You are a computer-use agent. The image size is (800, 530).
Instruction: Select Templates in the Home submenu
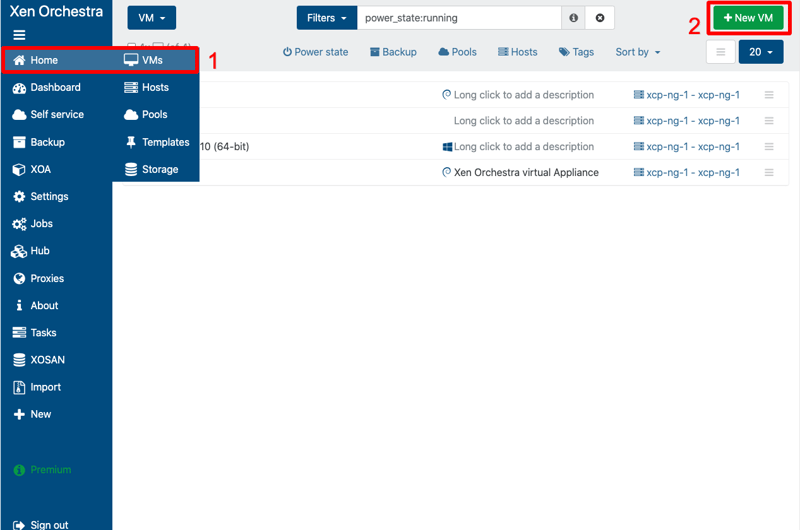(164, 142)
